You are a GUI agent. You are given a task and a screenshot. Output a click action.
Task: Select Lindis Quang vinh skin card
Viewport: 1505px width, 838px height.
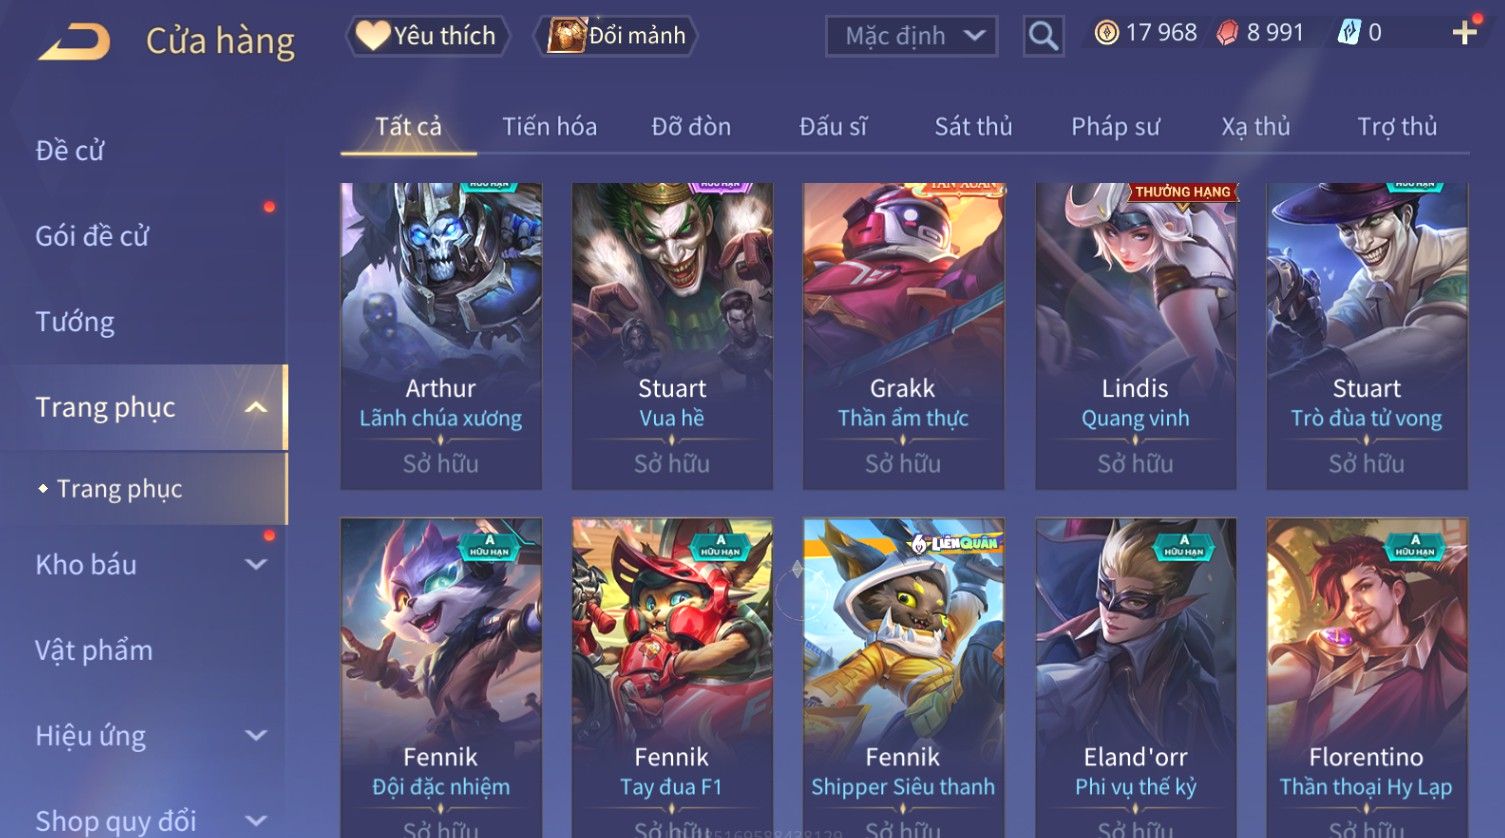[x=1135, y=336]
